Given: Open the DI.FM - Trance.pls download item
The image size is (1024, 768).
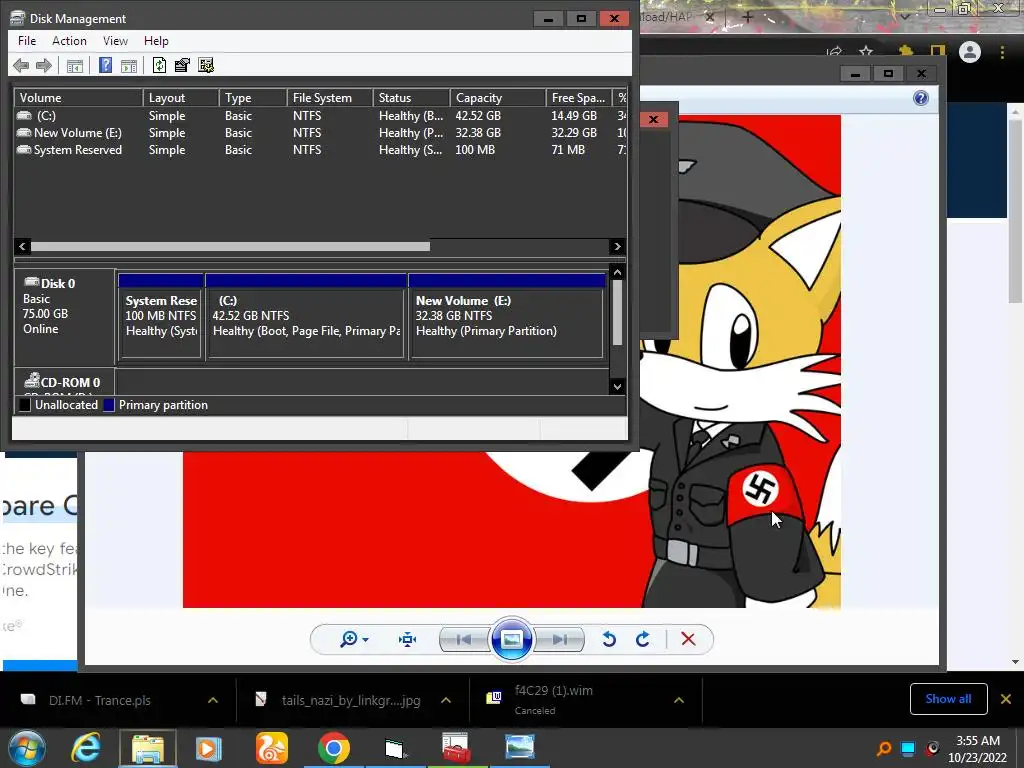Looking at the screenshot, I should tap(98, 700).
